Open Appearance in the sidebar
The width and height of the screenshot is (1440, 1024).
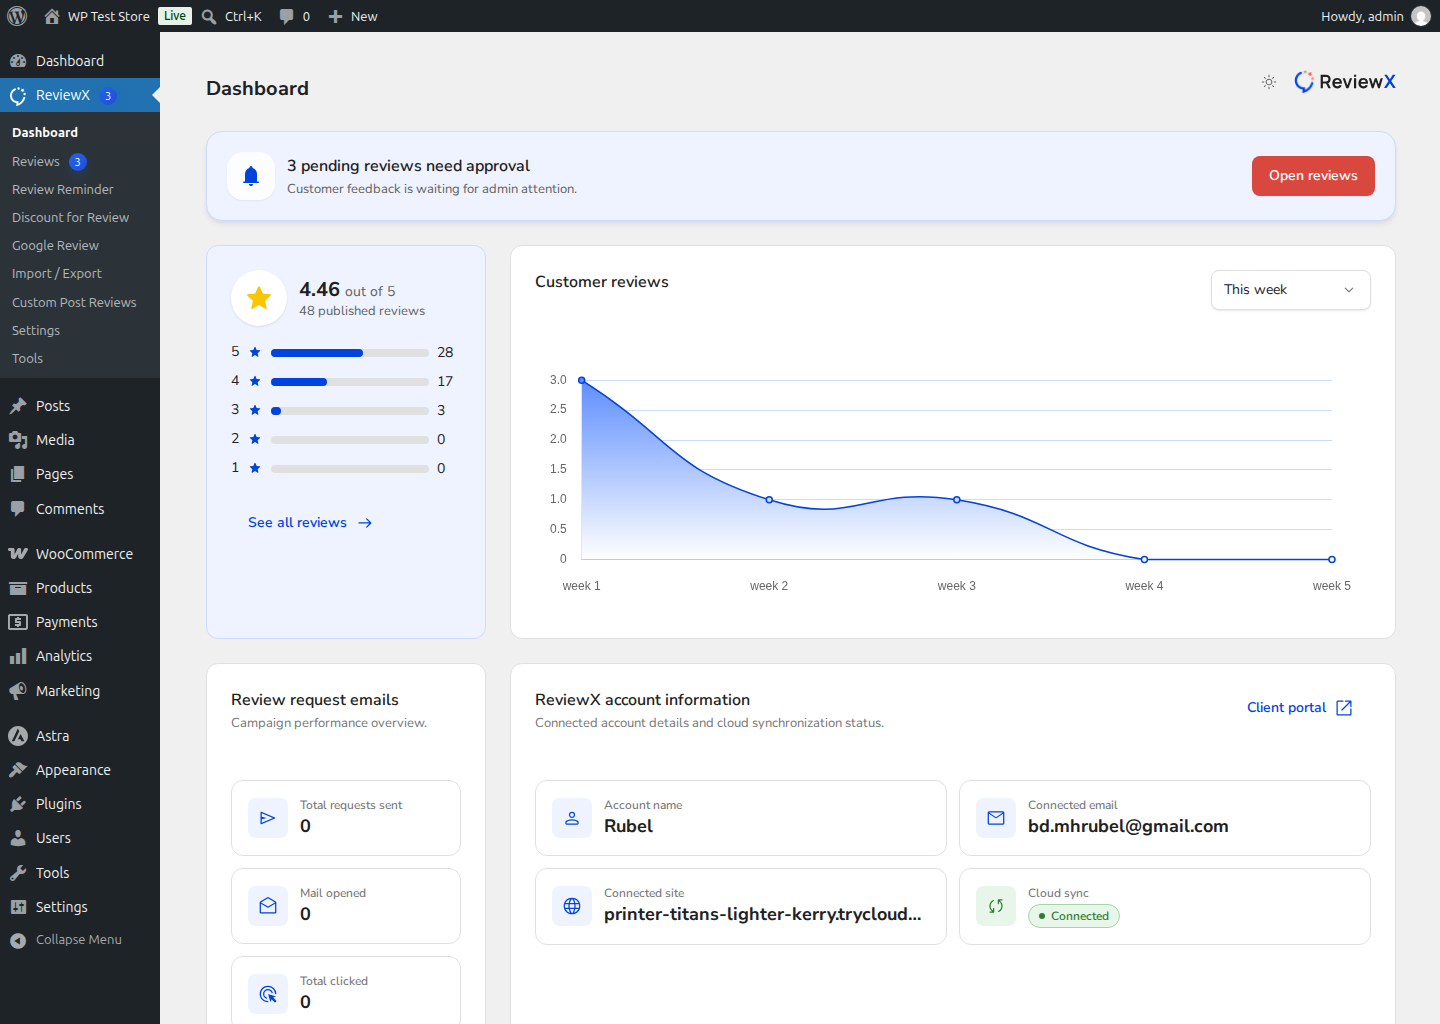click(80, 770)
